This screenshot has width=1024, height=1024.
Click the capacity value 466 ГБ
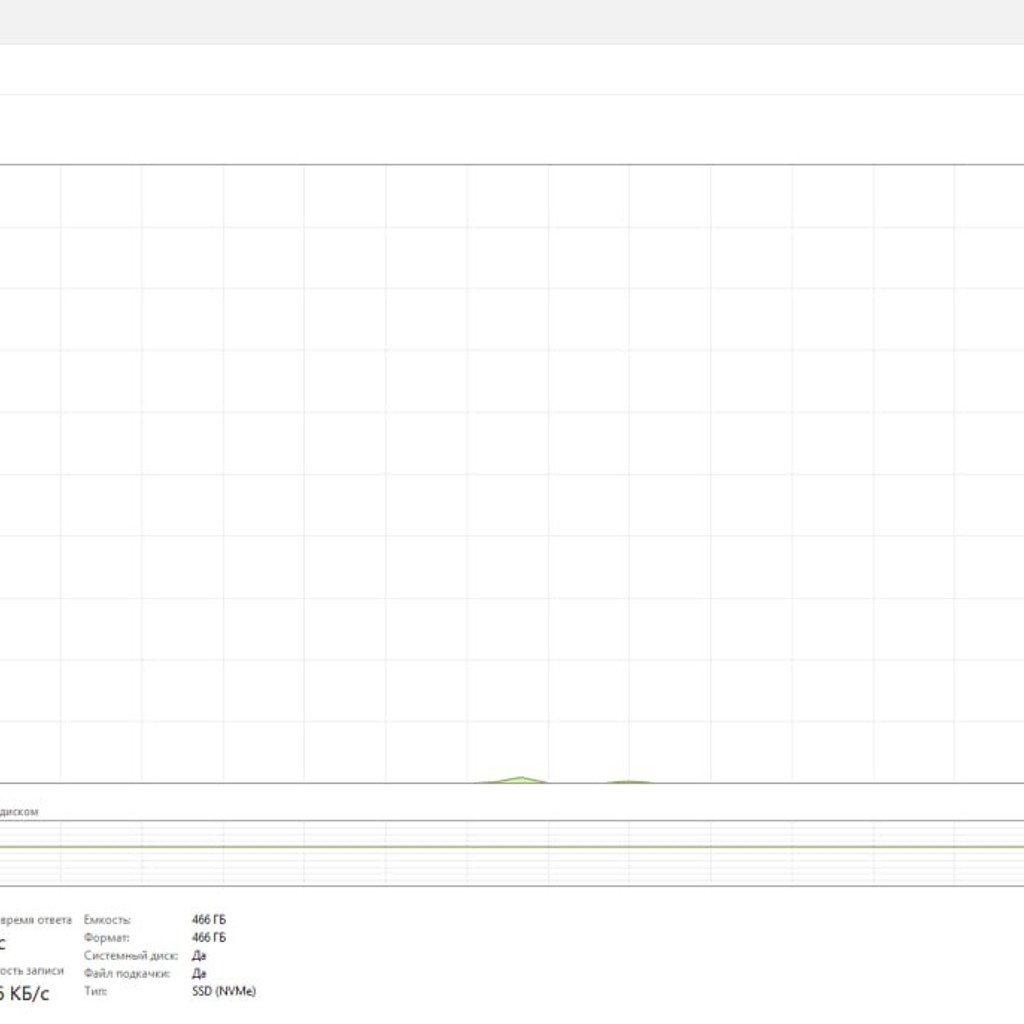coord(209,920)
